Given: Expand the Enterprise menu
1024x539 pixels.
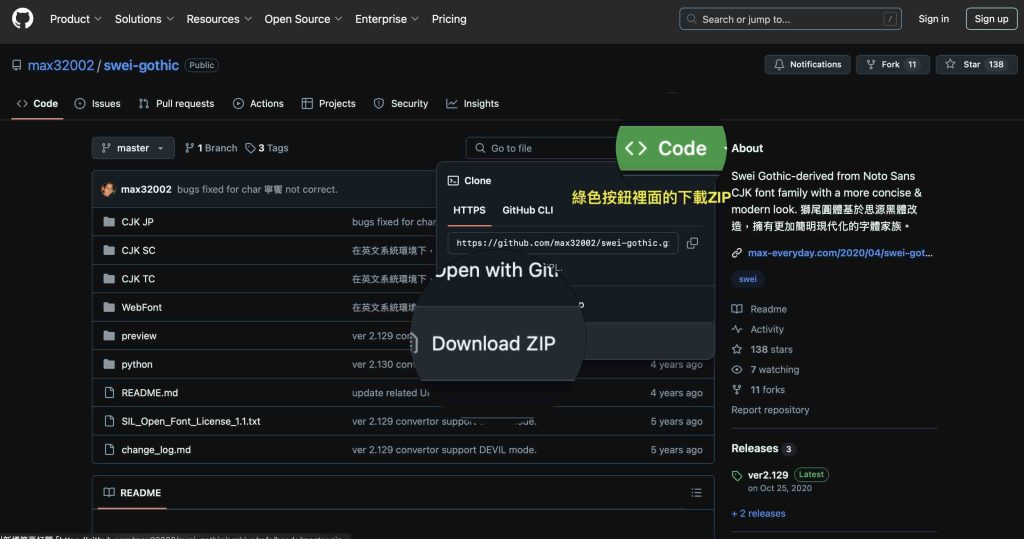Looking at the screenshot, I should pos(387,19).
